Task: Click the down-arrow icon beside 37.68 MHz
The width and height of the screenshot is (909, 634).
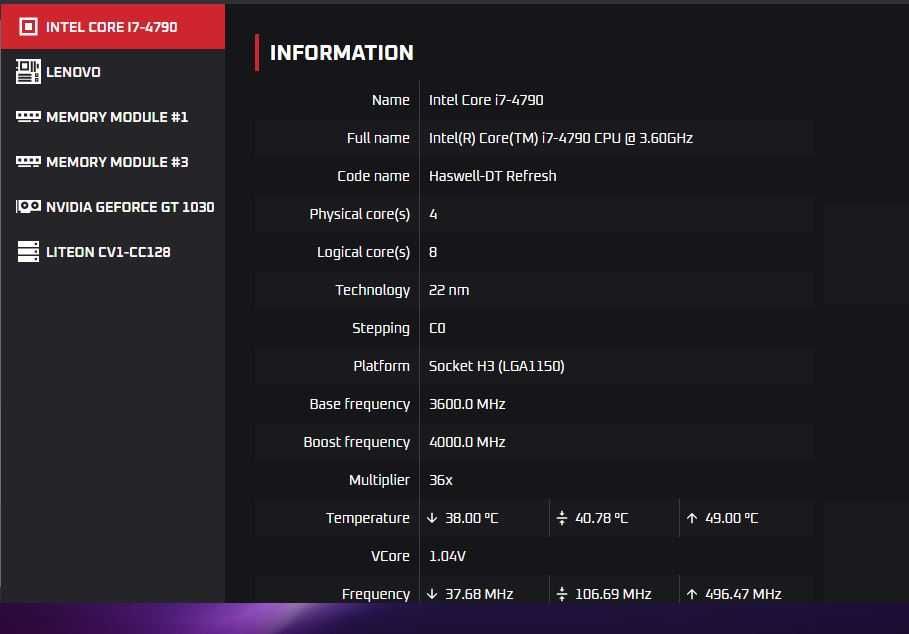Action: click(432, 594)
